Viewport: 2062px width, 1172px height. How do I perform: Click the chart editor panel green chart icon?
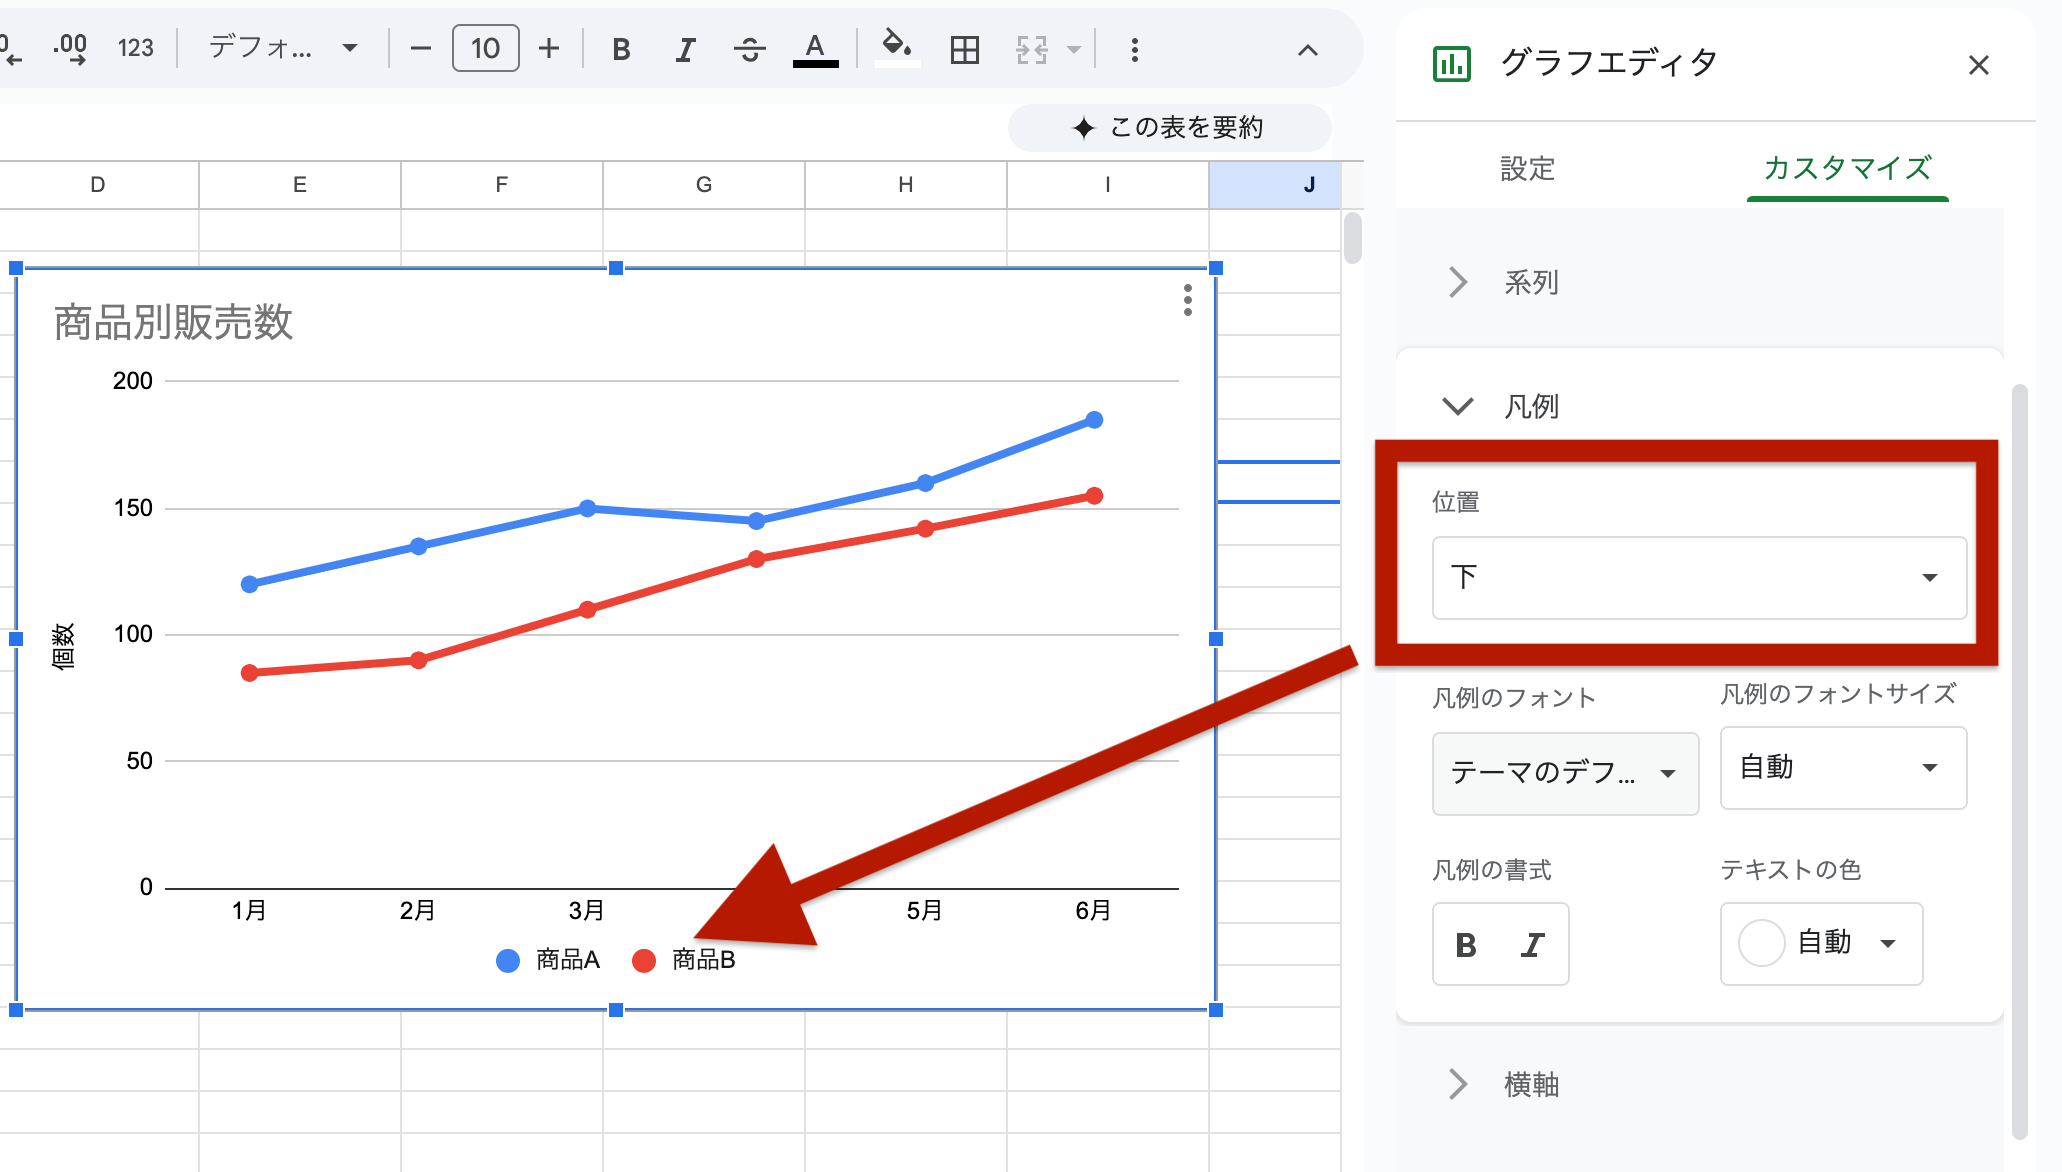(x=1451, y=63)
